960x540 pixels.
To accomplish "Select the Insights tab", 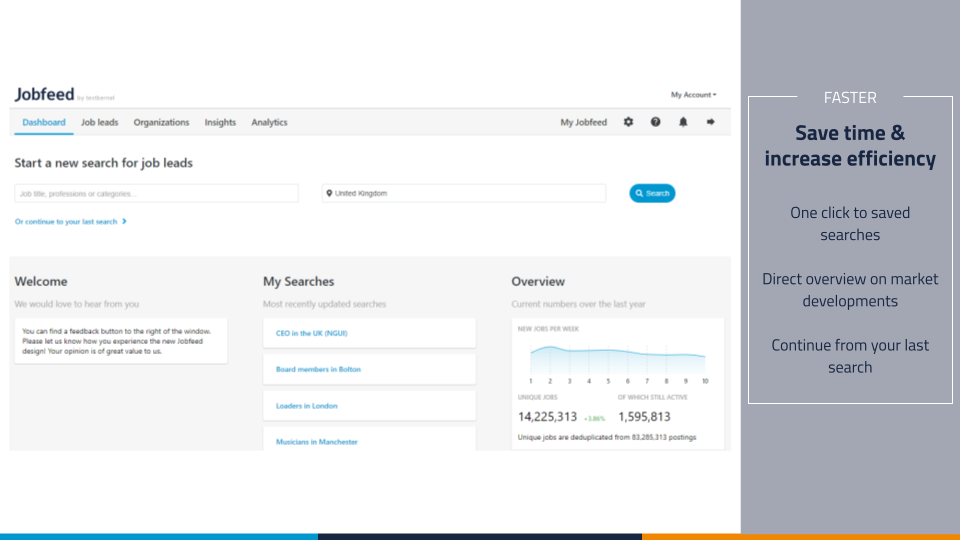I will click(220, 122).
